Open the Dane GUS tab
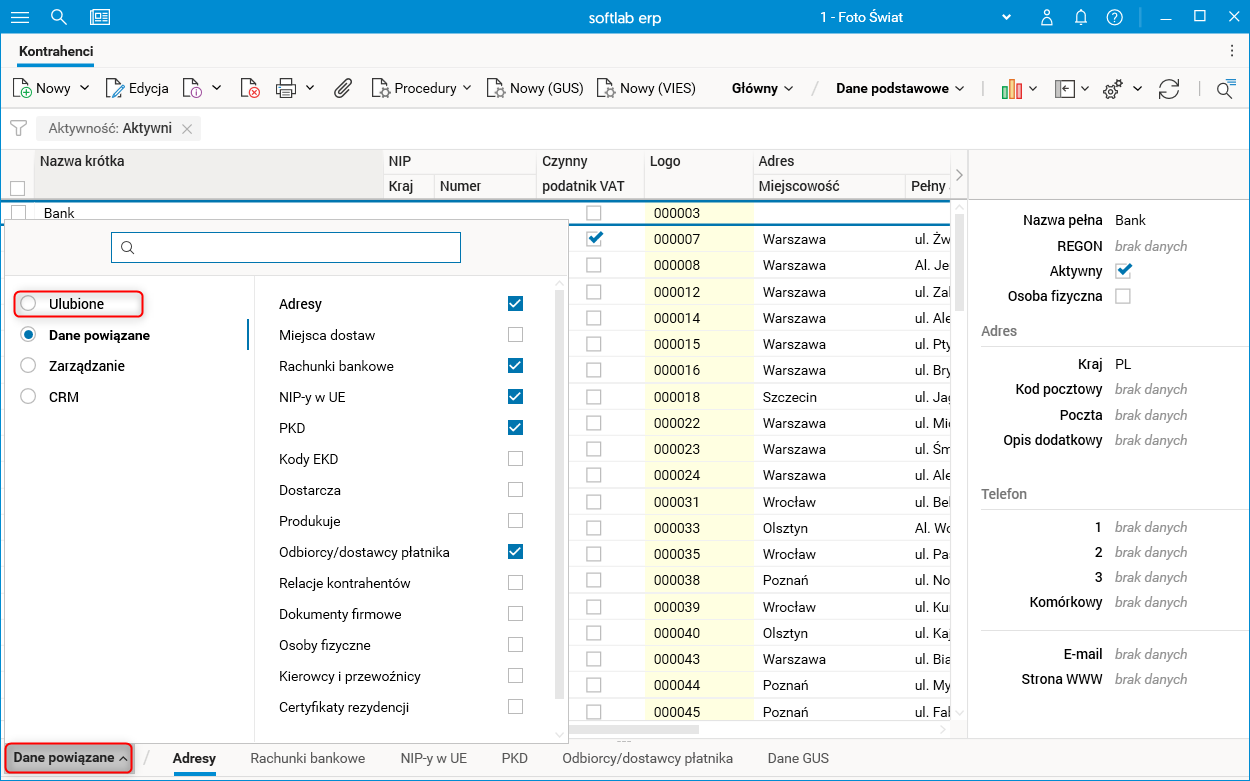 798,758
